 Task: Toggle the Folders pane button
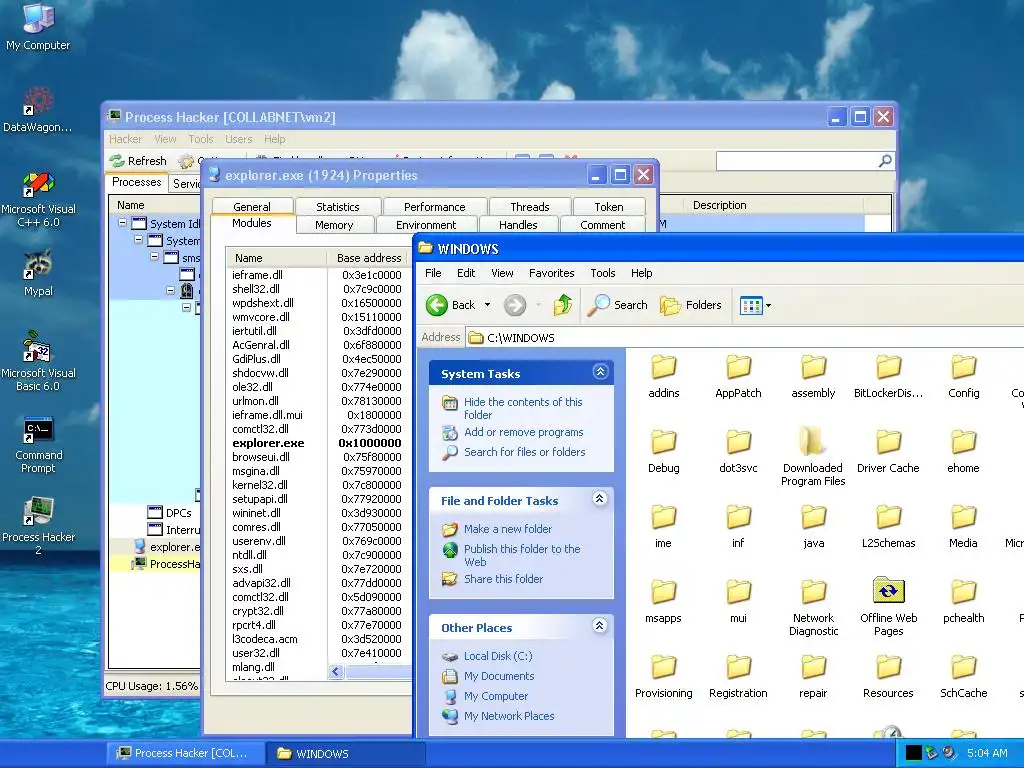click(690, 305)
